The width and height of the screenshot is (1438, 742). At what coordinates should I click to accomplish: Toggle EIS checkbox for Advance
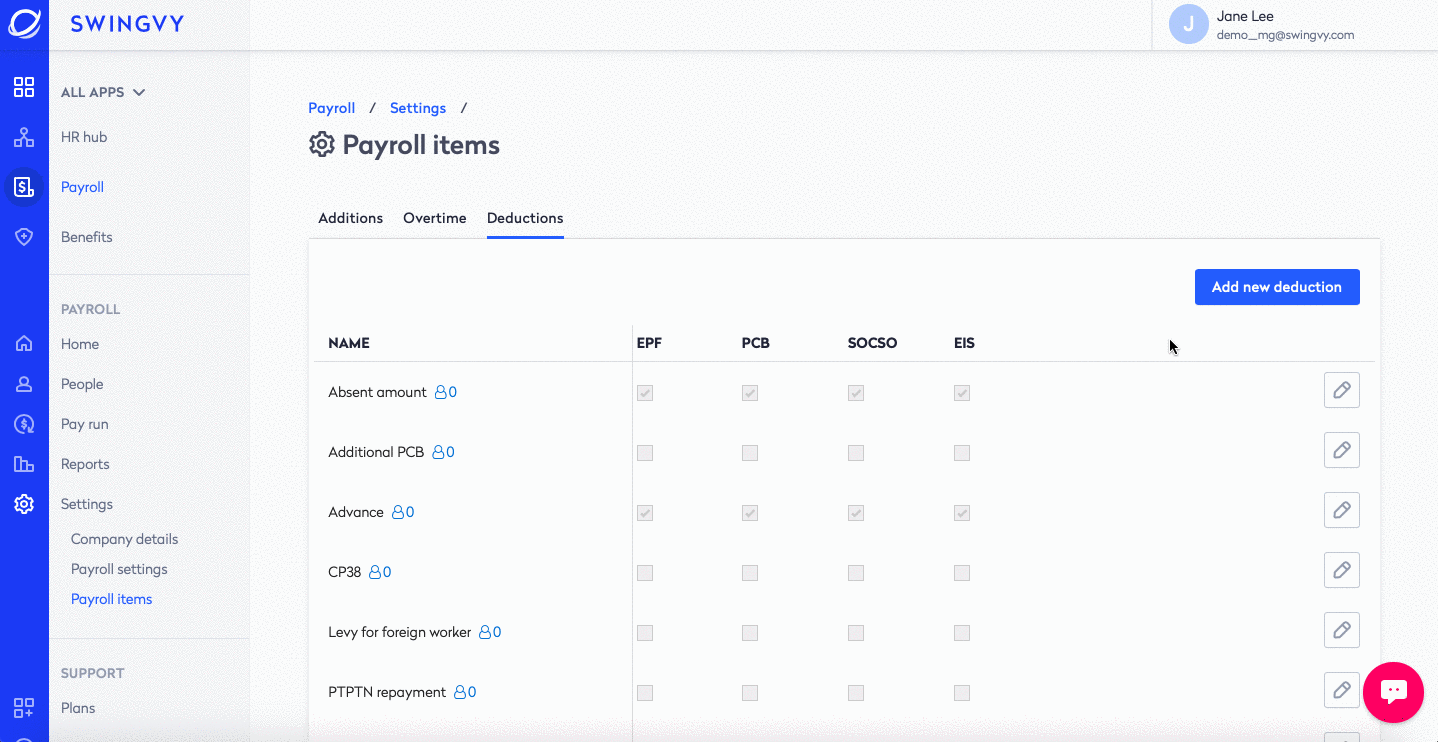(962, 513)
